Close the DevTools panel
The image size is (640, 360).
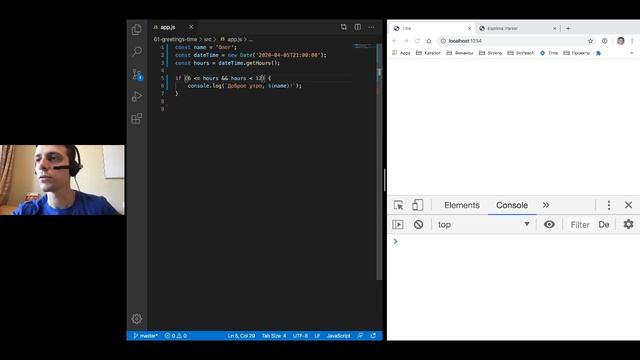click(x=629, y=205)
